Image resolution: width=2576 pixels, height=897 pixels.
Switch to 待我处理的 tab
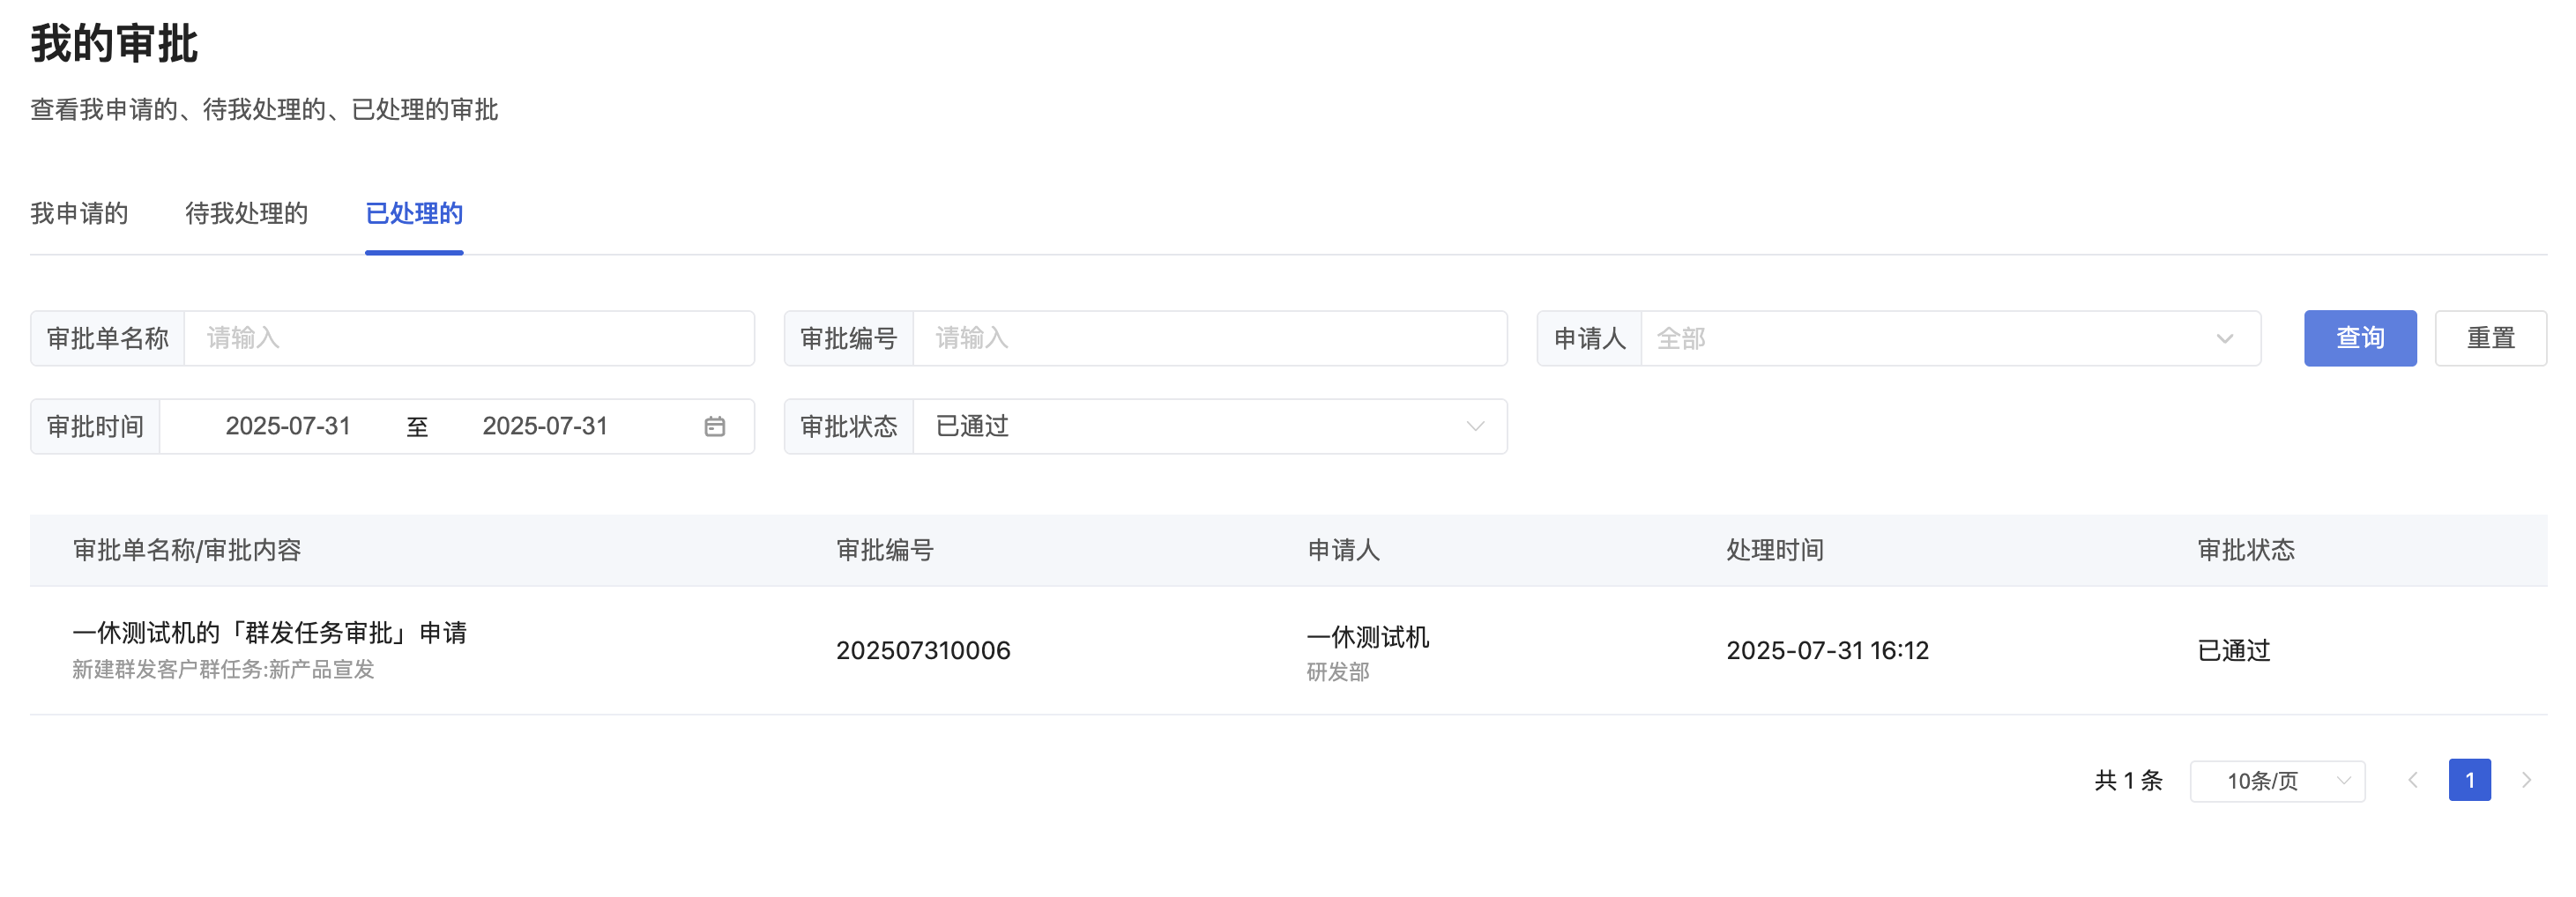[x=246, y=213]
